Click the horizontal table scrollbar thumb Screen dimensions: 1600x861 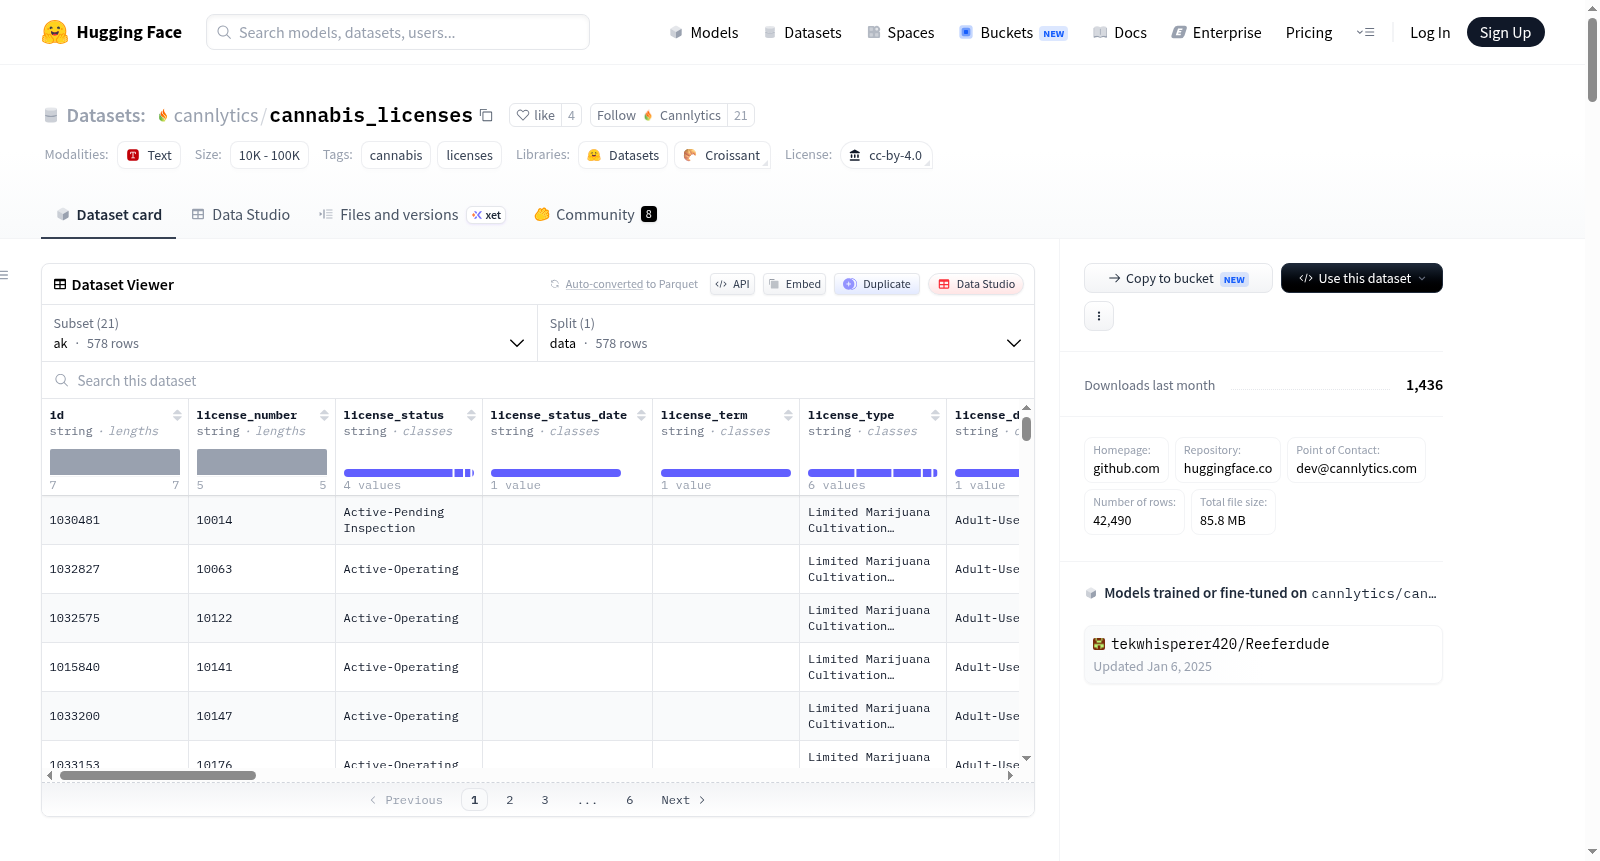point(158,775)
